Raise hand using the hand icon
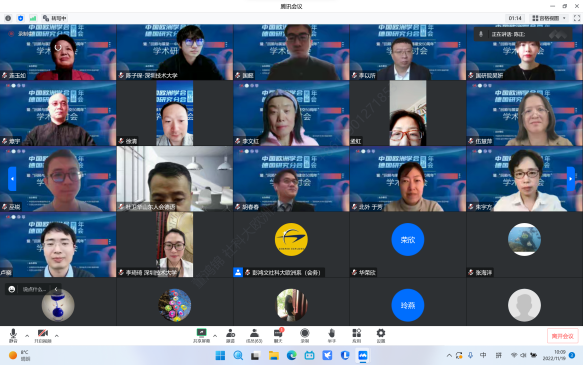Viewport: 583px width, 365px height. [x=331, y=335]
